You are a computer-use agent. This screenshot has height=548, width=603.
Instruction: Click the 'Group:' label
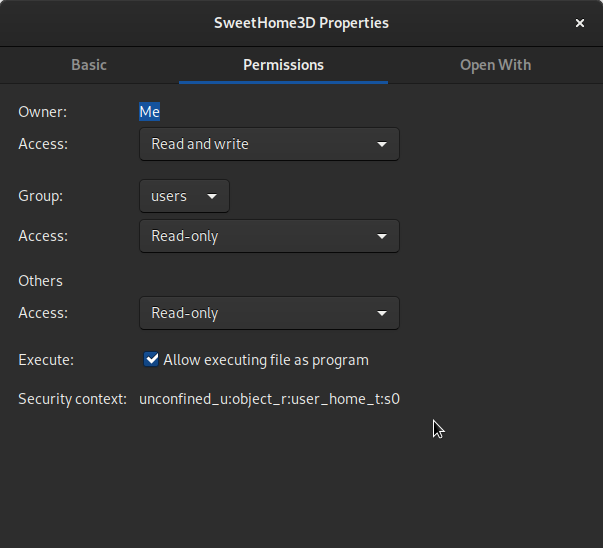41,196
